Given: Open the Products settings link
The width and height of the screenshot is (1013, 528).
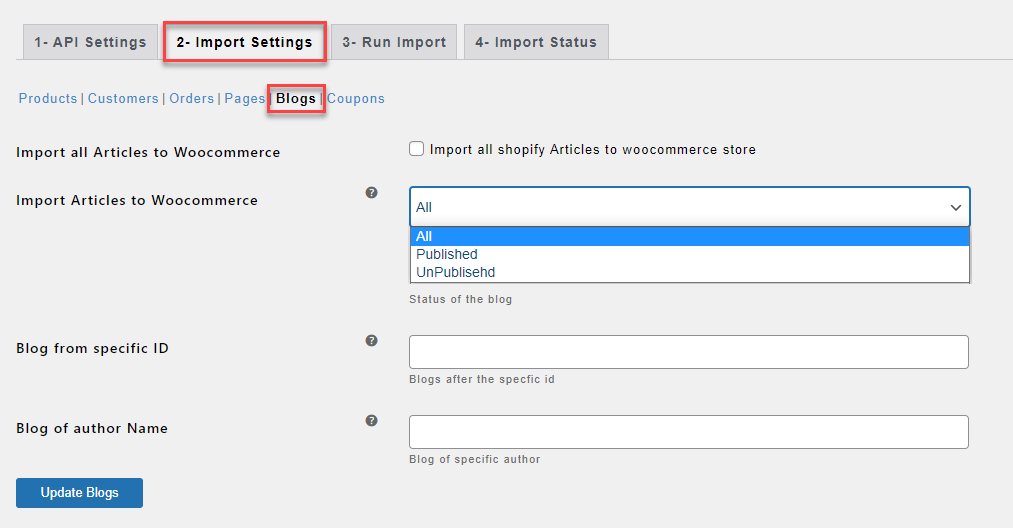Looking at the screenshot, I should 48,98.
